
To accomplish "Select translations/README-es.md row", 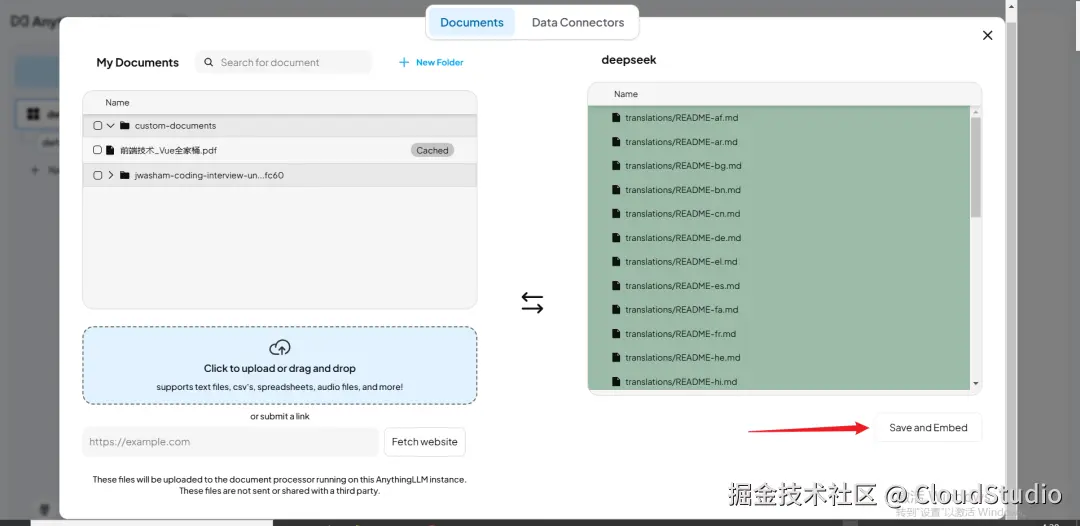I will point(779,286).
